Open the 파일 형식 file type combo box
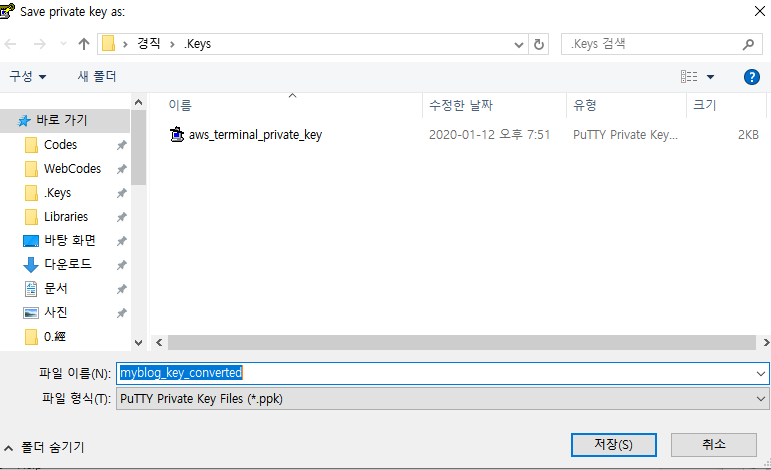The height and width of the screenshot is (470, 771). point(443,398)
